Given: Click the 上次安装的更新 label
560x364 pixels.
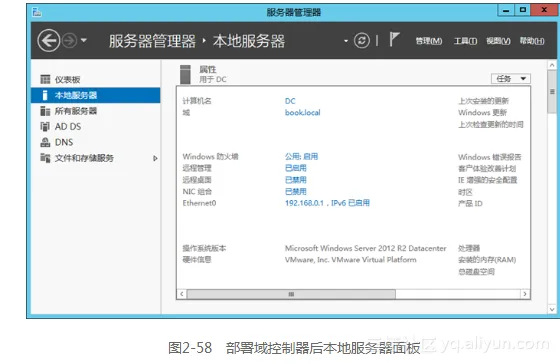Looking at the screenshot, I should [x=484, y=101].
